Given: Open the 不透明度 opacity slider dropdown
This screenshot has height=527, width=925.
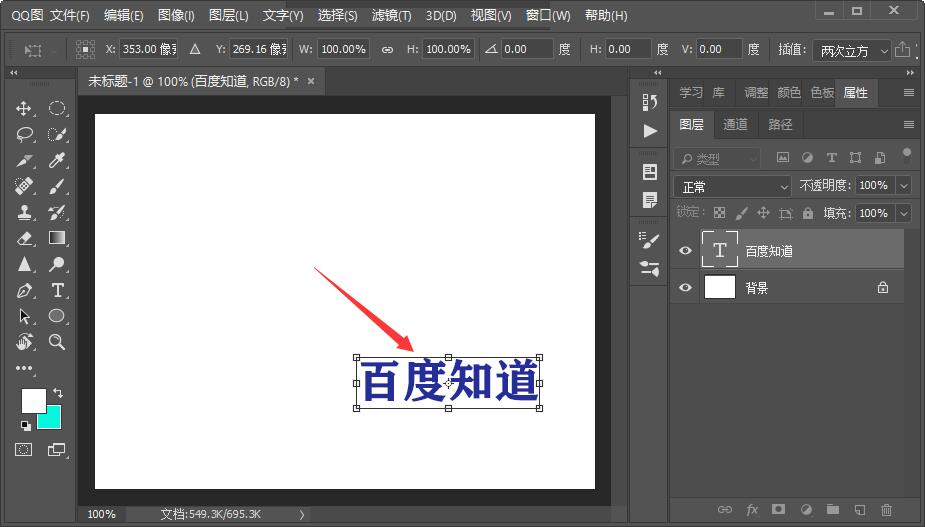Looking at the screenshot, I should 904,186.
